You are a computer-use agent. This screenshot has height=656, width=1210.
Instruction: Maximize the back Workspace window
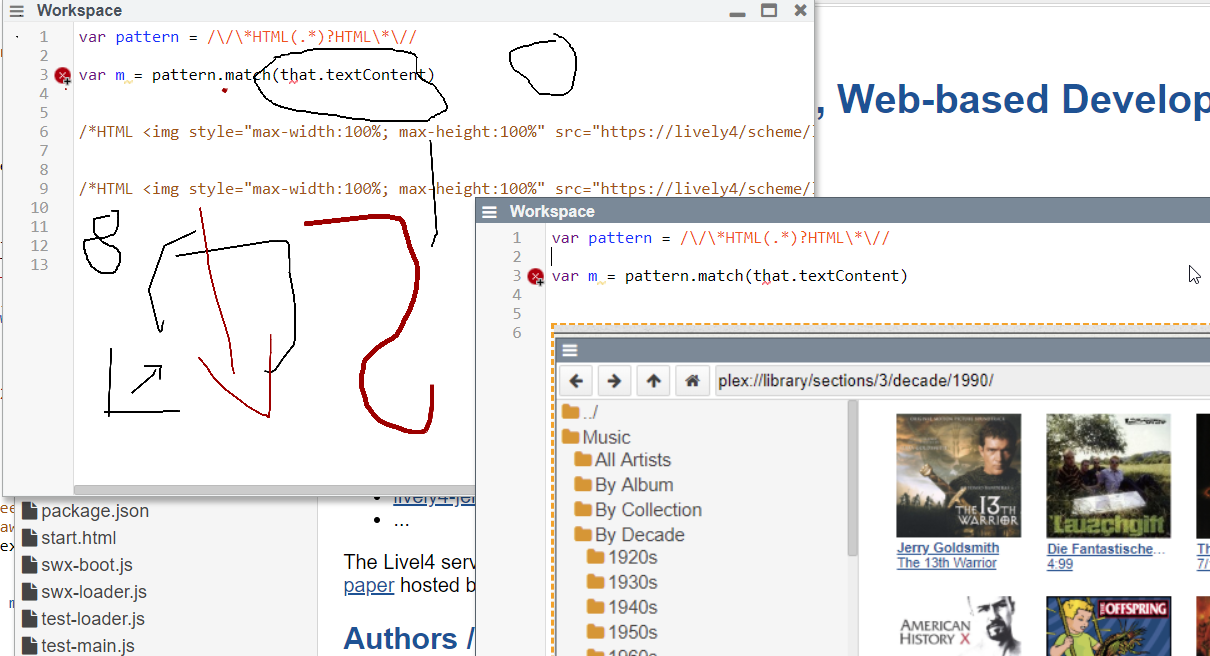[x=768, y=11]
